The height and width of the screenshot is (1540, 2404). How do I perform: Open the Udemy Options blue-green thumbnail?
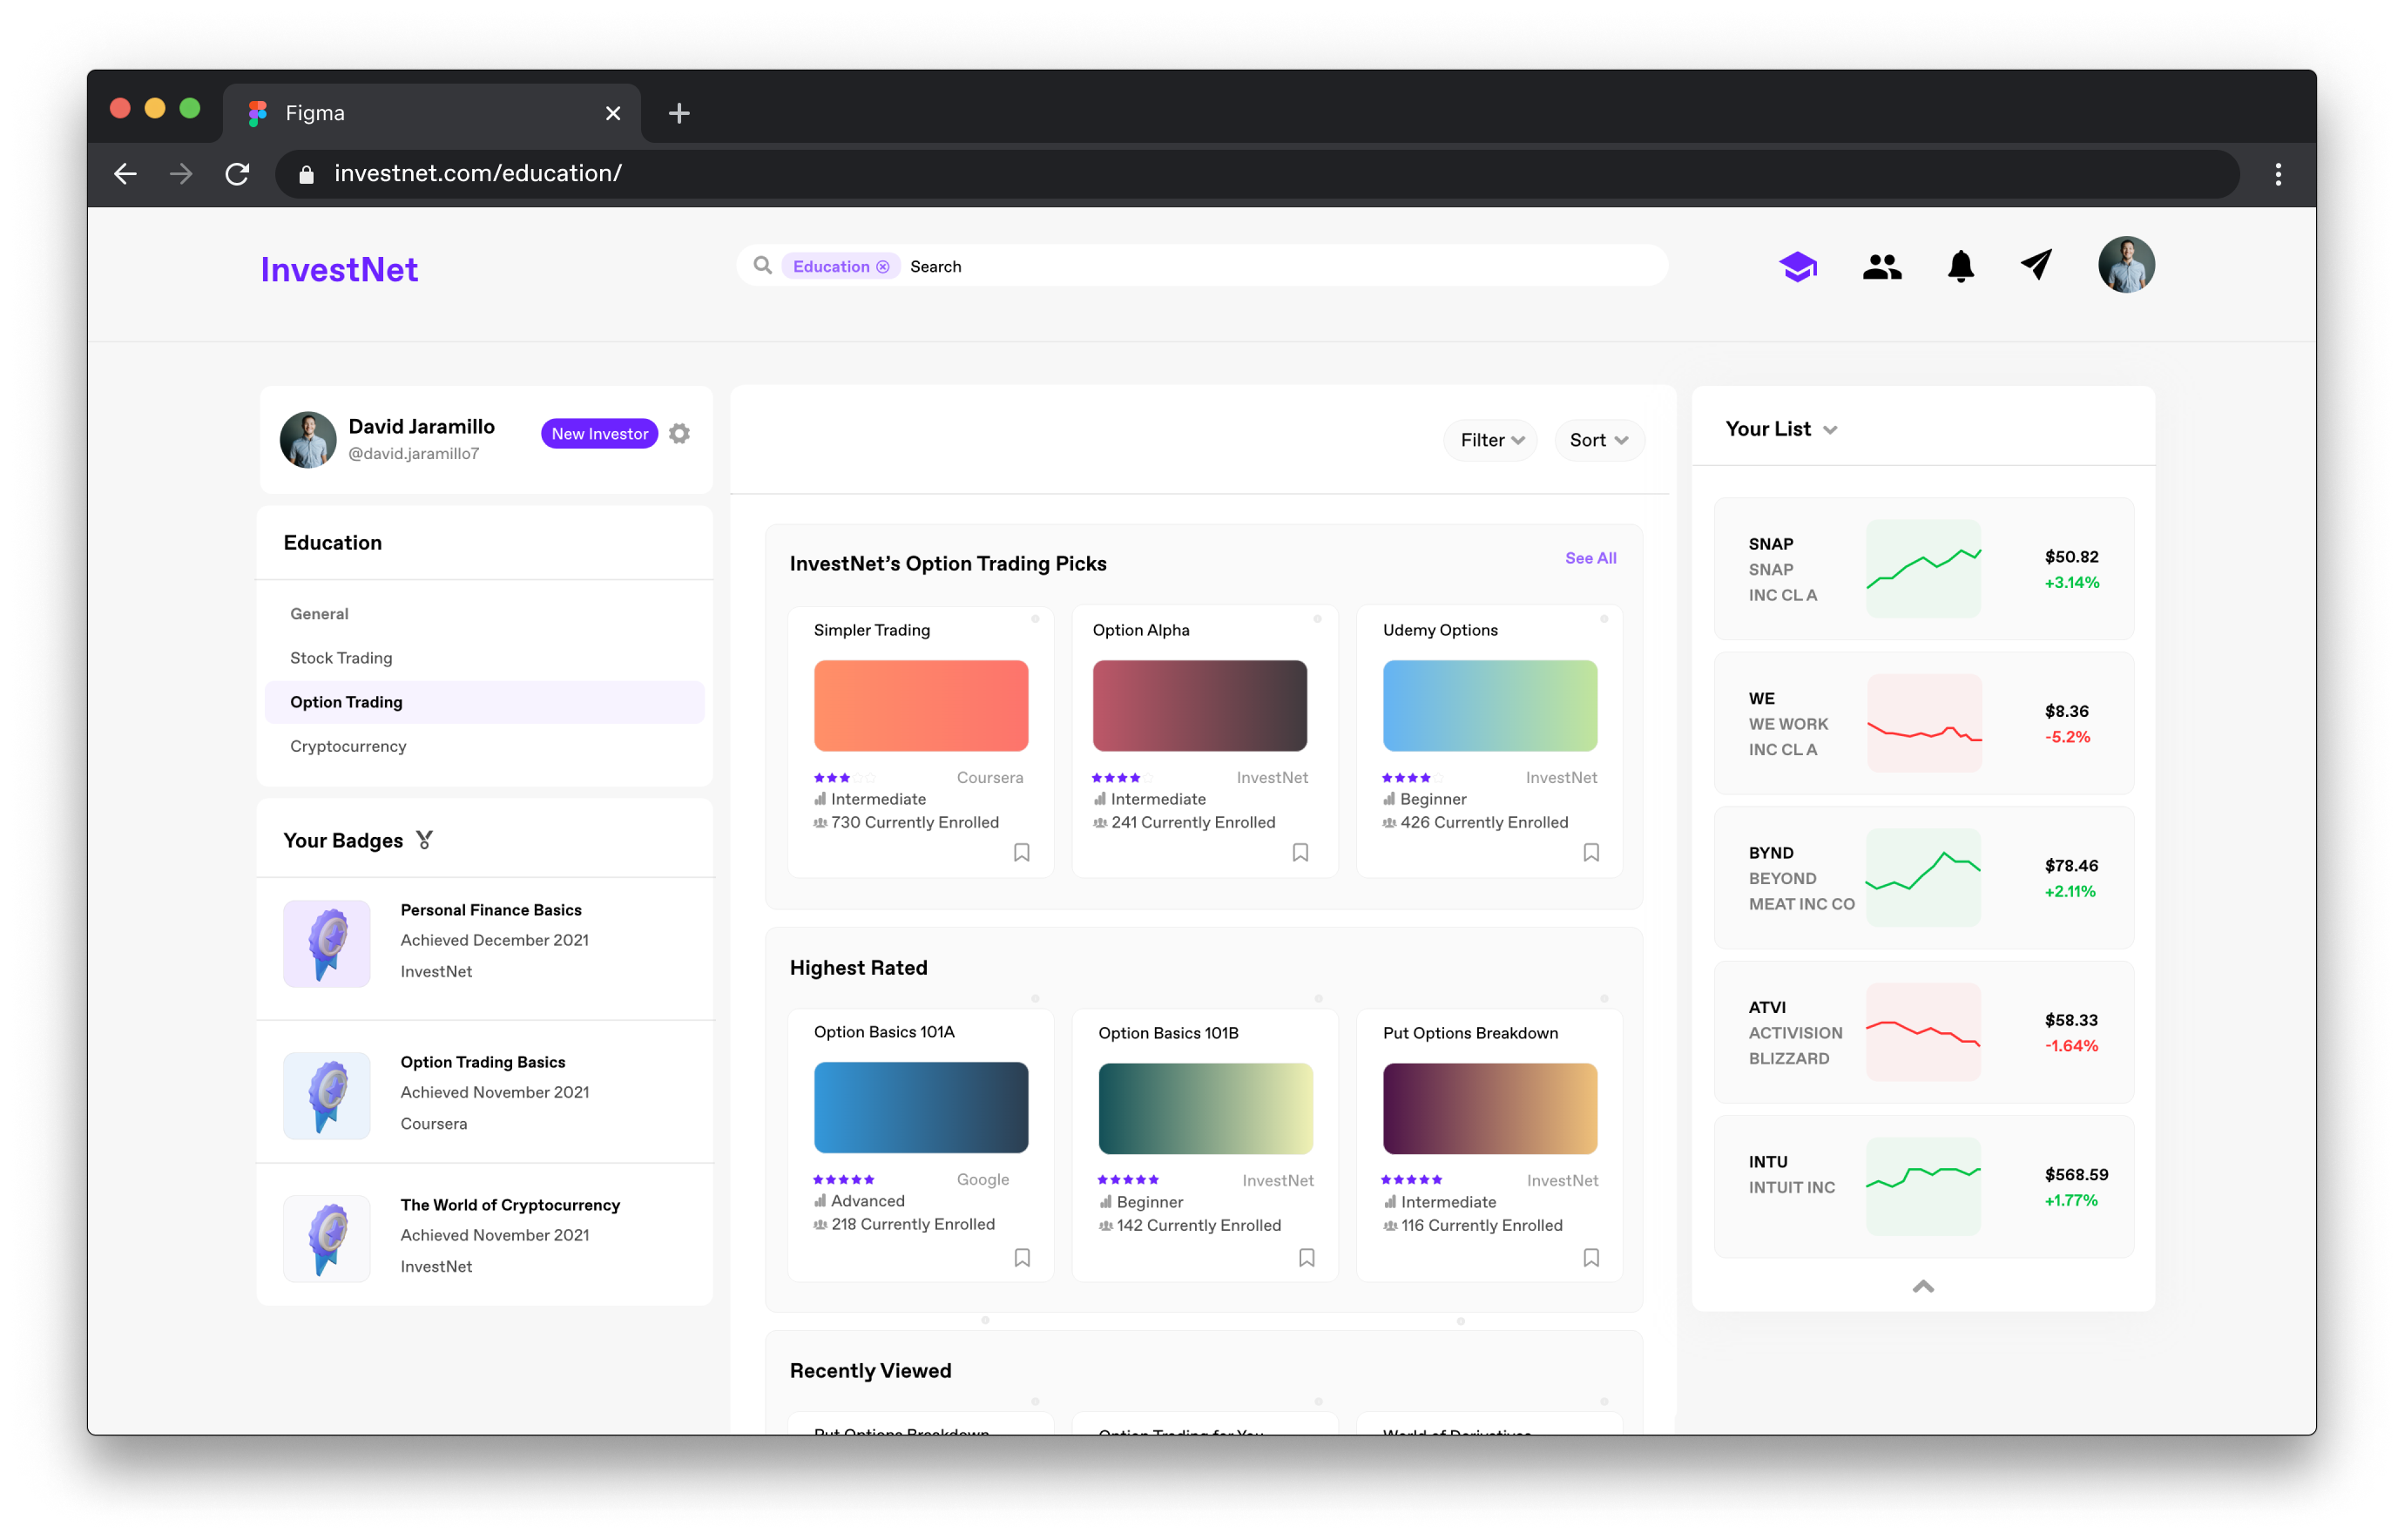pyautogui.click(x=1489, y=705)
